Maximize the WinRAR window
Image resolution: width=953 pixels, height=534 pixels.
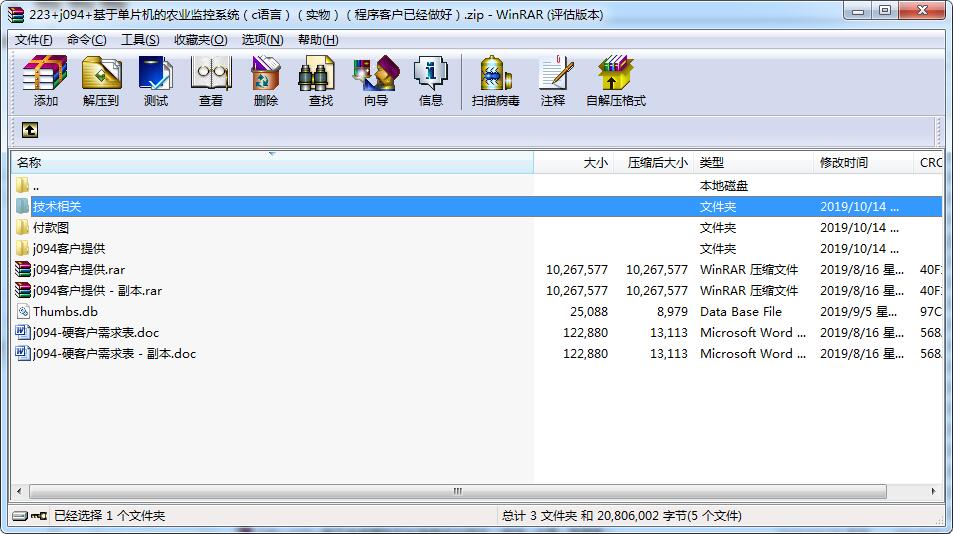pos(885,11)
